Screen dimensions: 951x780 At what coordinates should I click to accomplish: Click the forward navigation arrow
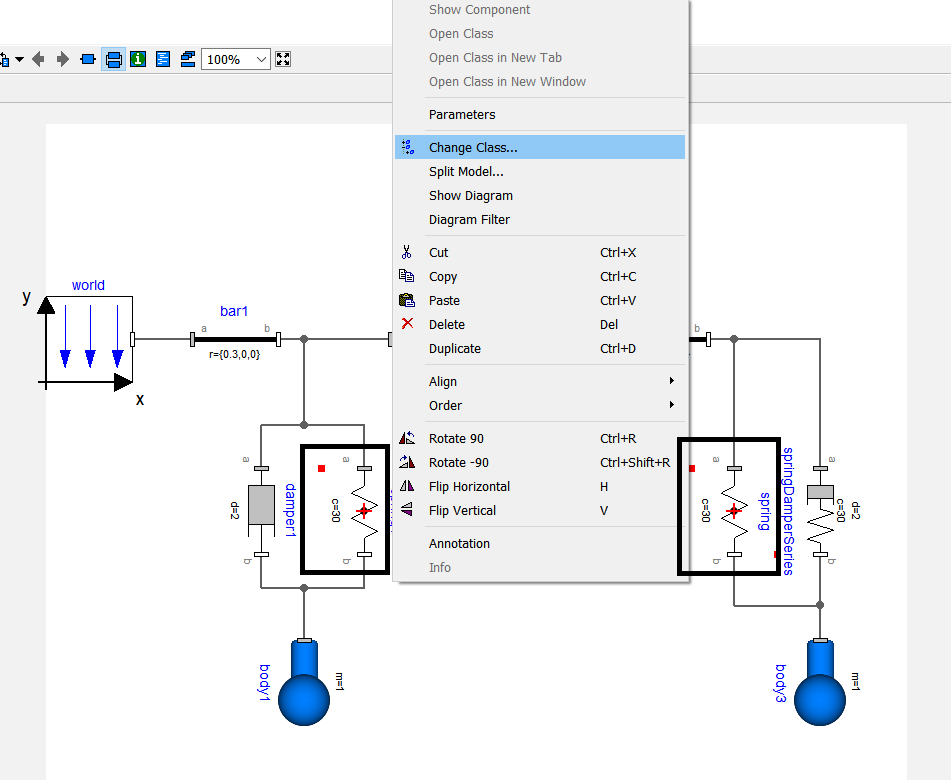(62, 59)
